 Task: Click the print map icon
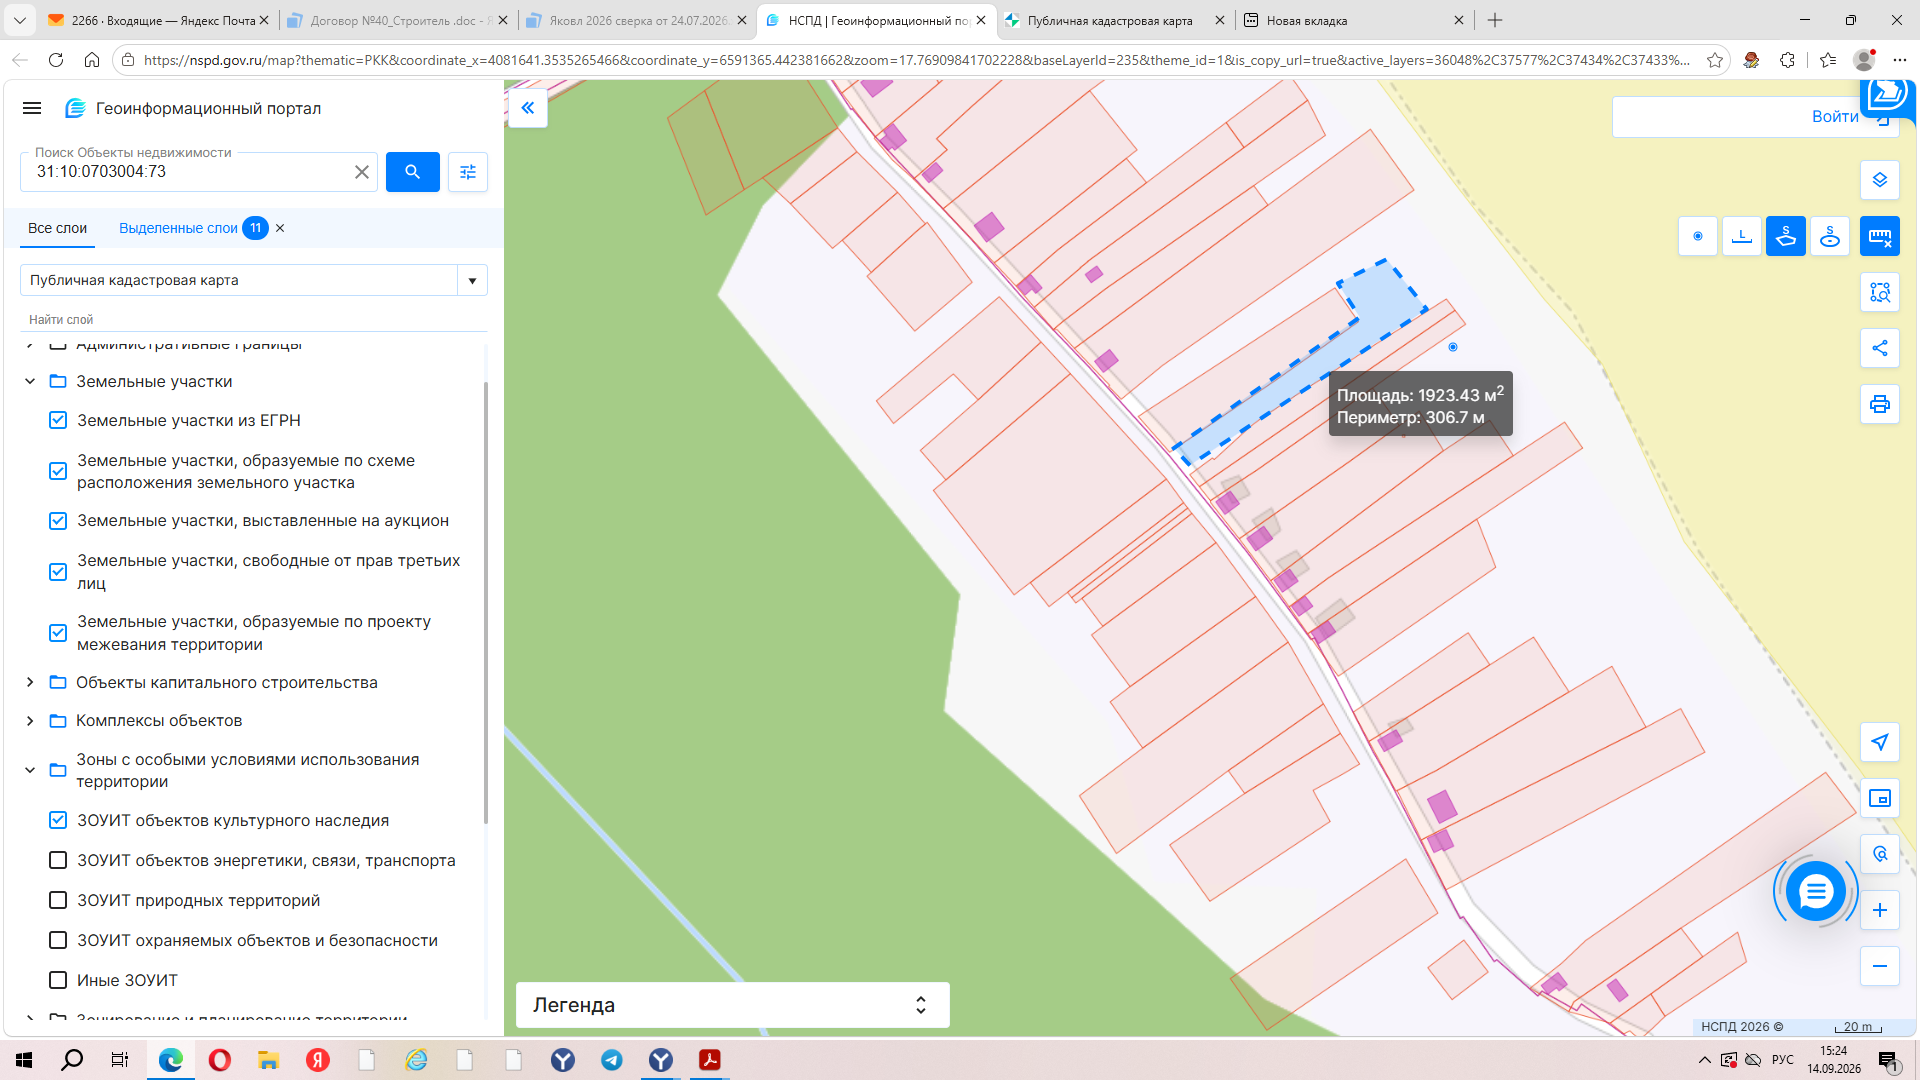point(1880,404)
